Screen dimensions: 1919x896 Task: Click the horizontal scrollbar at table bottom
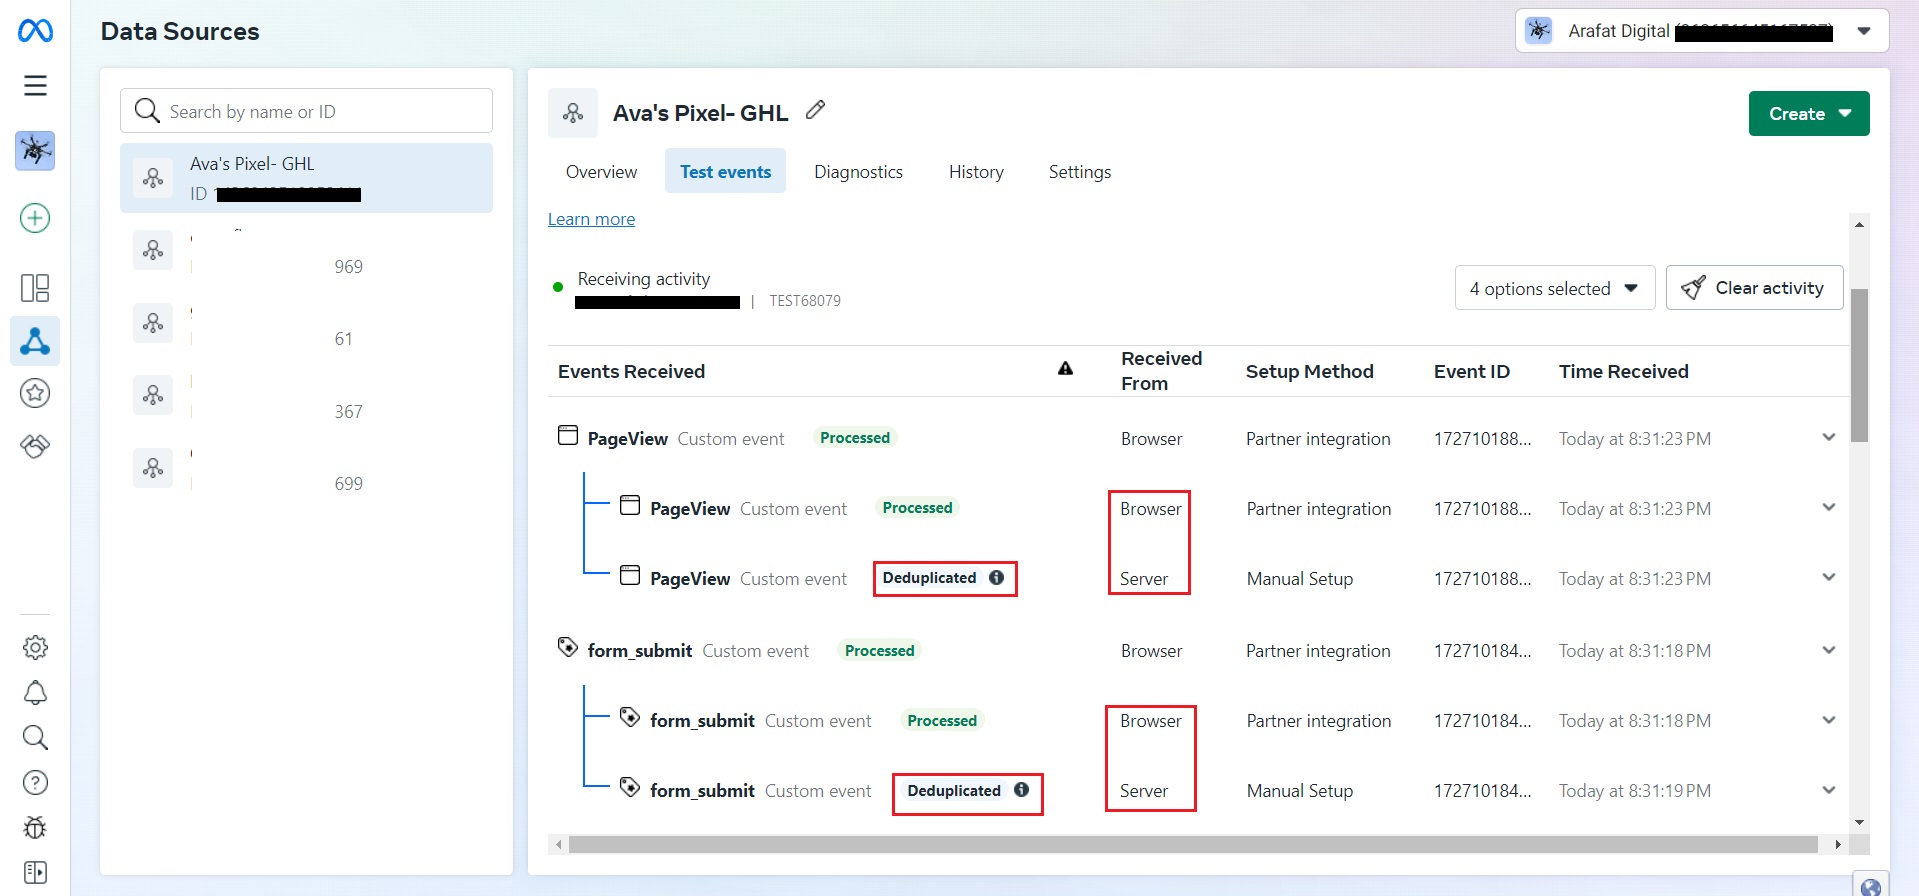(x=1193, y=845)
